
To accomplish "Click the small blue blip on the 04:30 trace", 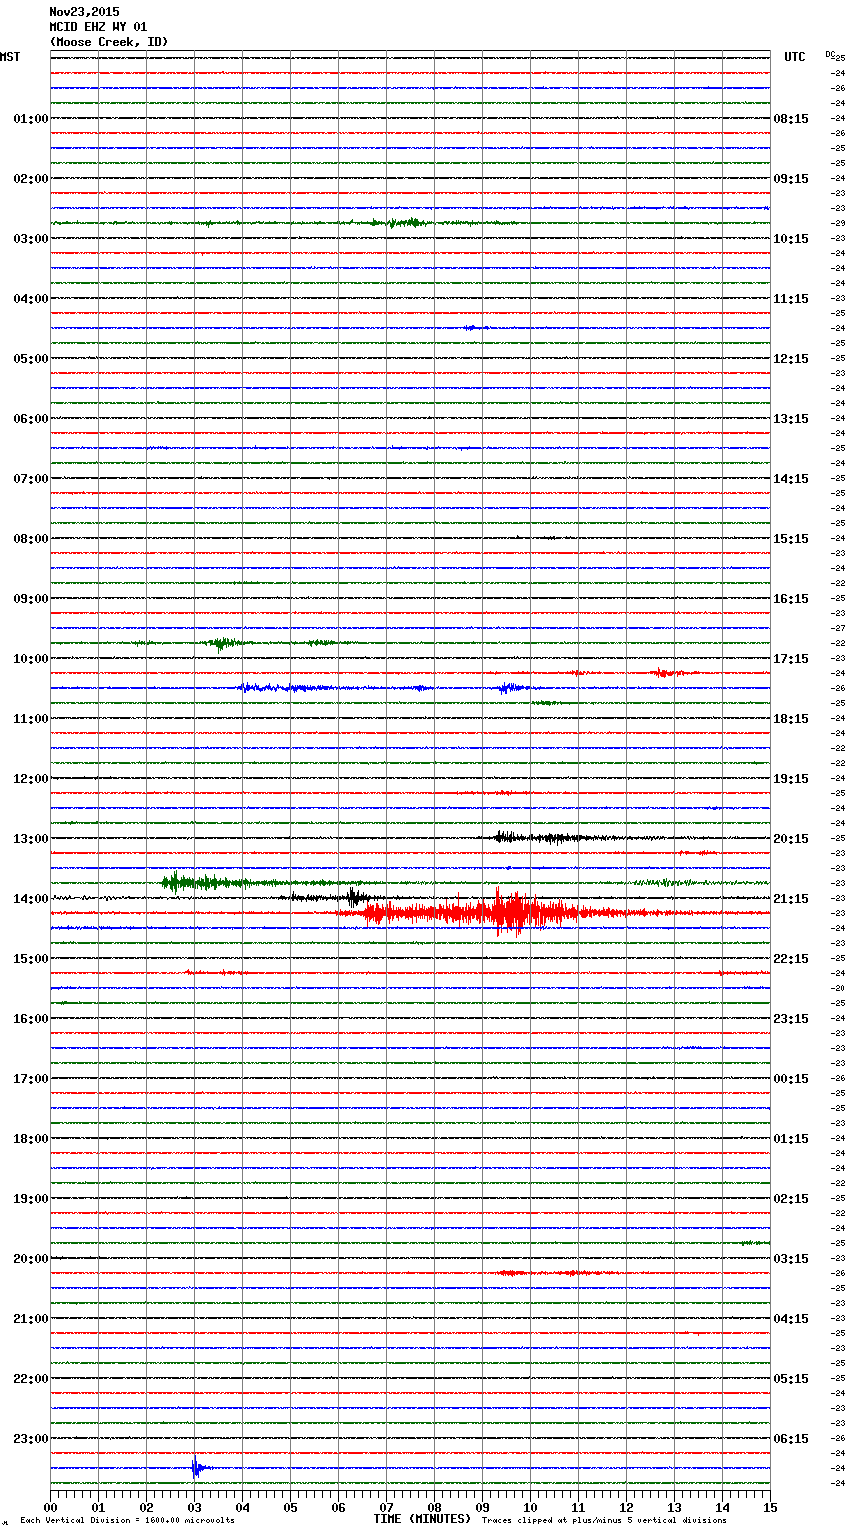I will tap(474, 327).
